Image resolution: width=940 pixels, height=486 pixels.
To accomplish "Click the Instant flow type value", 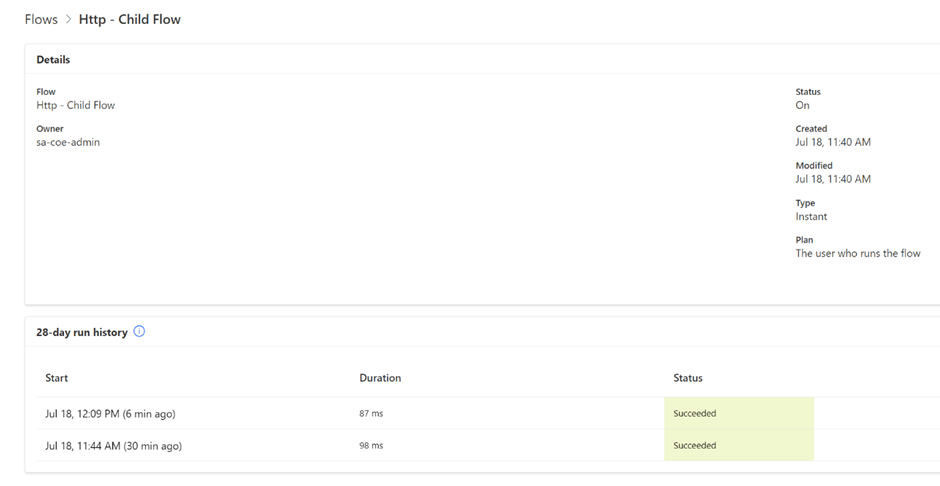I will [811, 216].
